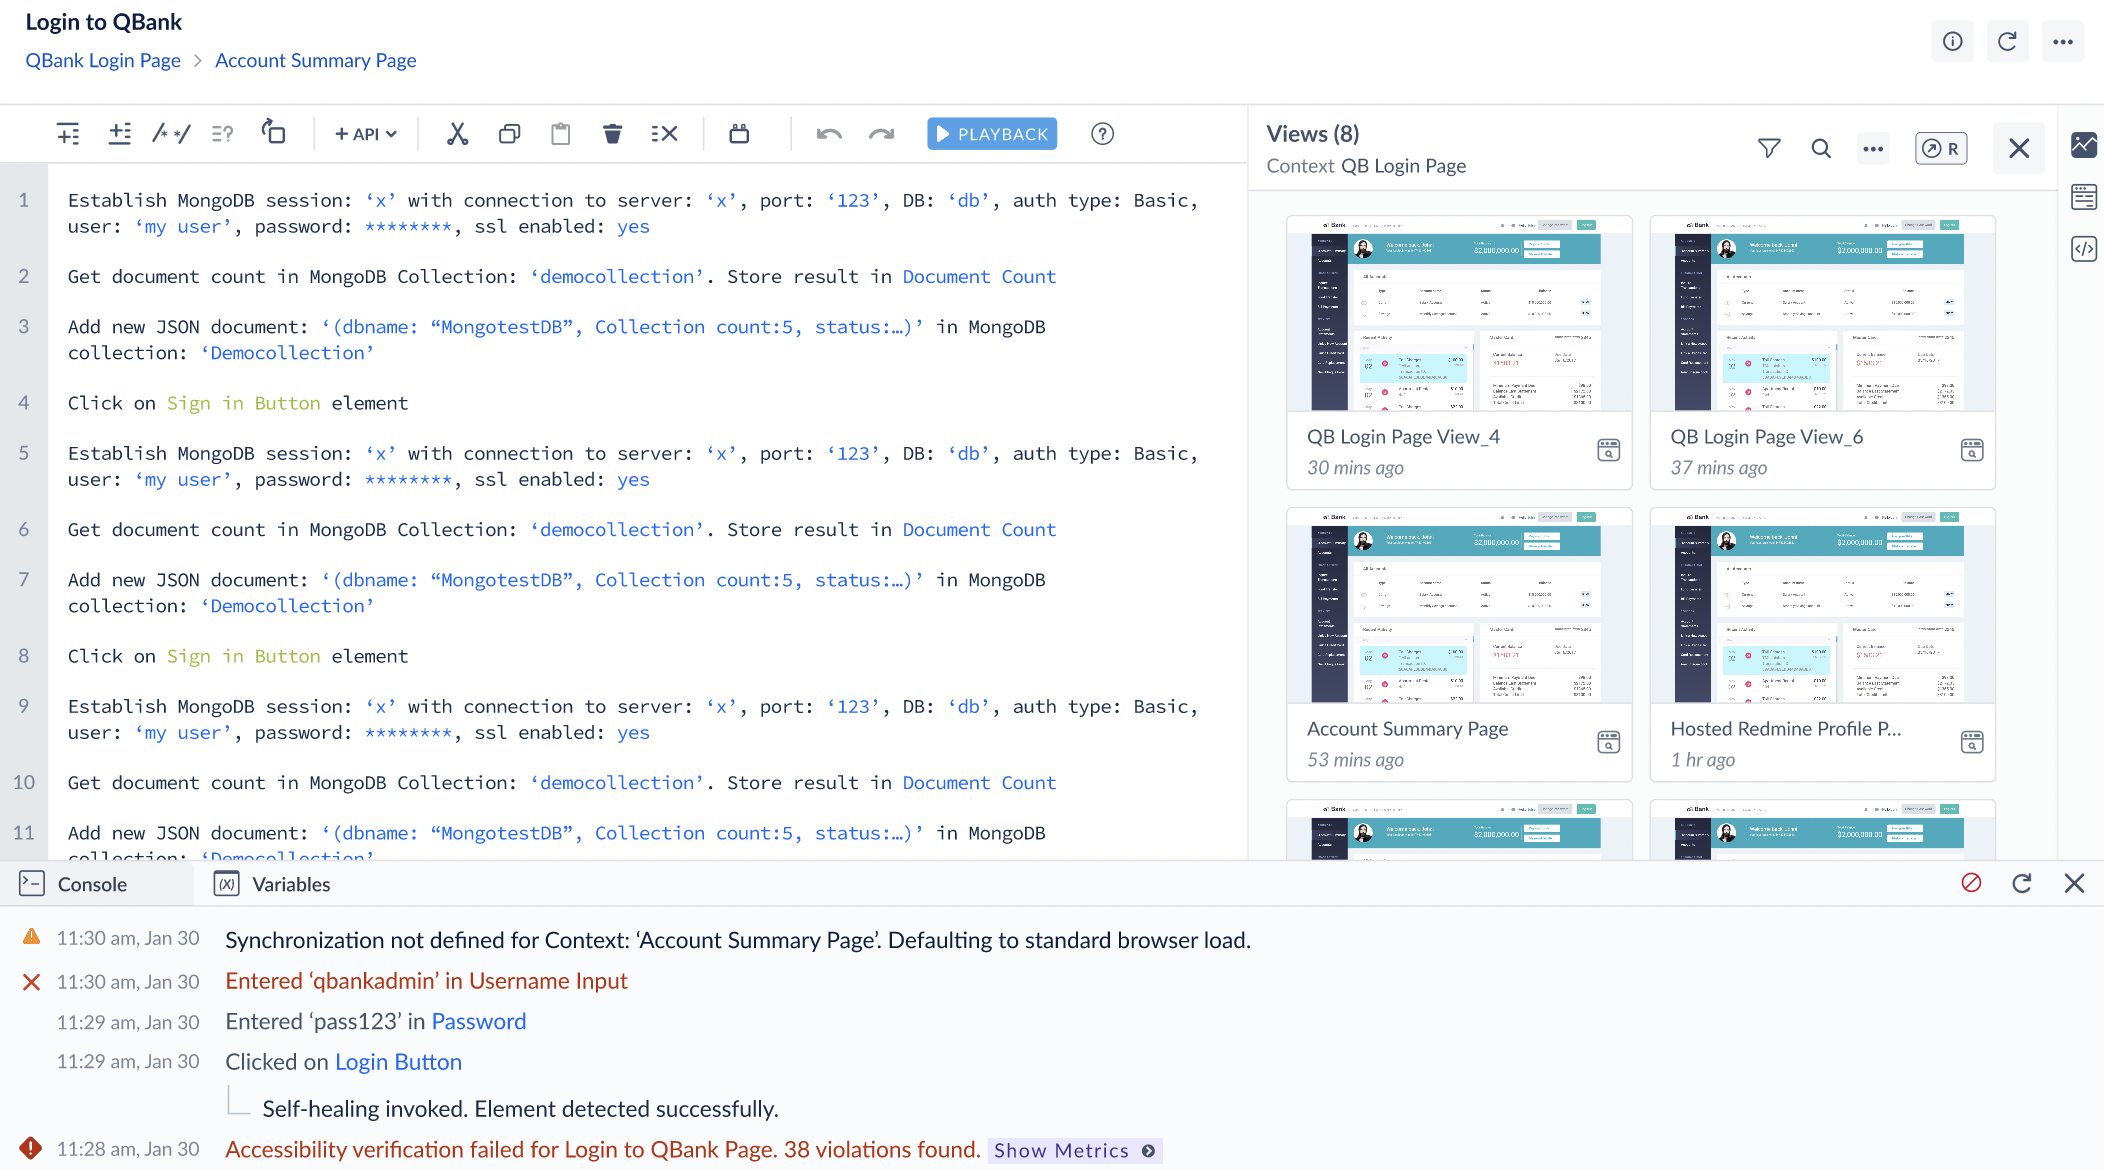
Task: Click inspect icon on Hosted Redmine Profile card
Action: tap(1971, 742)
